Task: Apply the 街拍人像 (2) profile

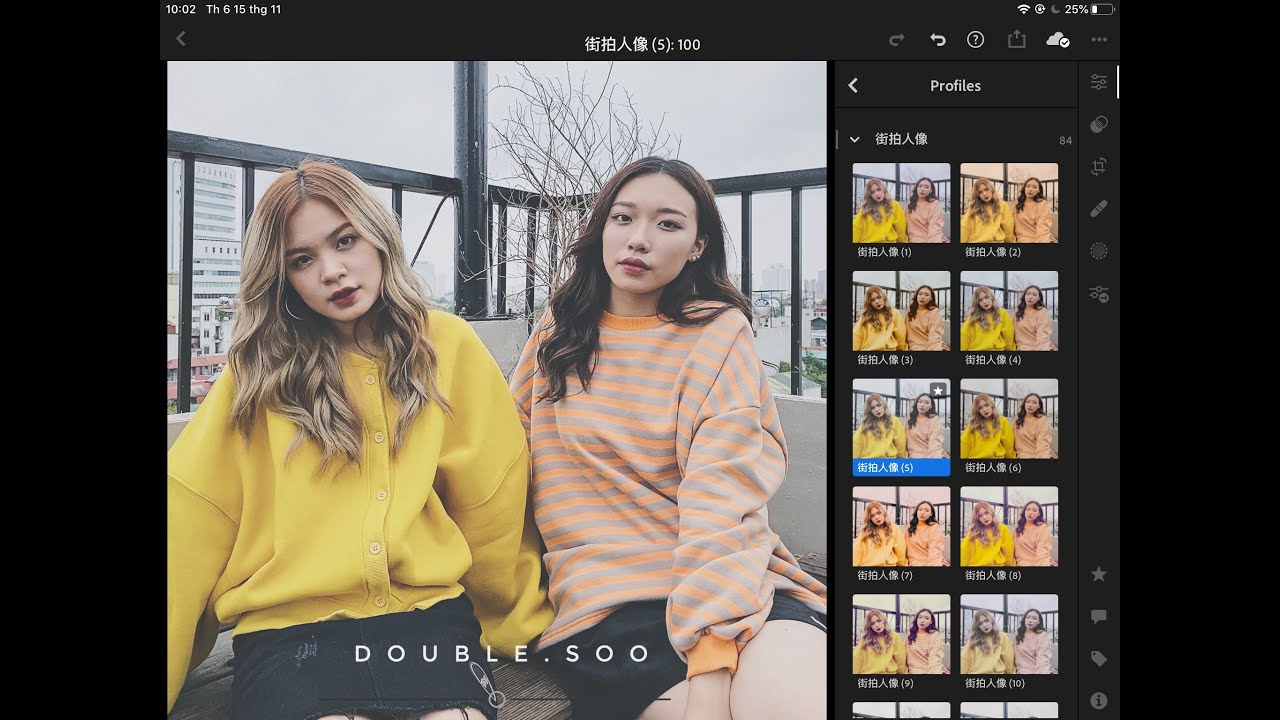Action: (1009, 211)
